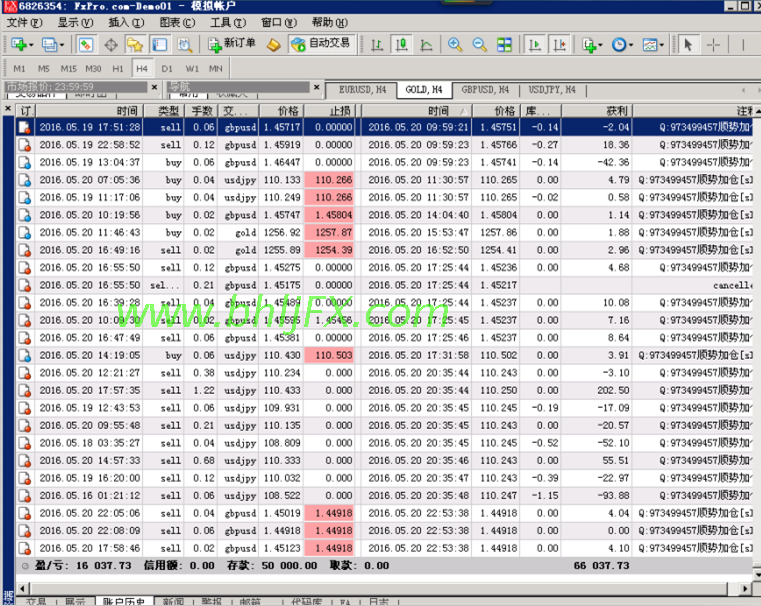Zoom in on the chart
Screen dimensions: 761x606
[x=455, y=45]
